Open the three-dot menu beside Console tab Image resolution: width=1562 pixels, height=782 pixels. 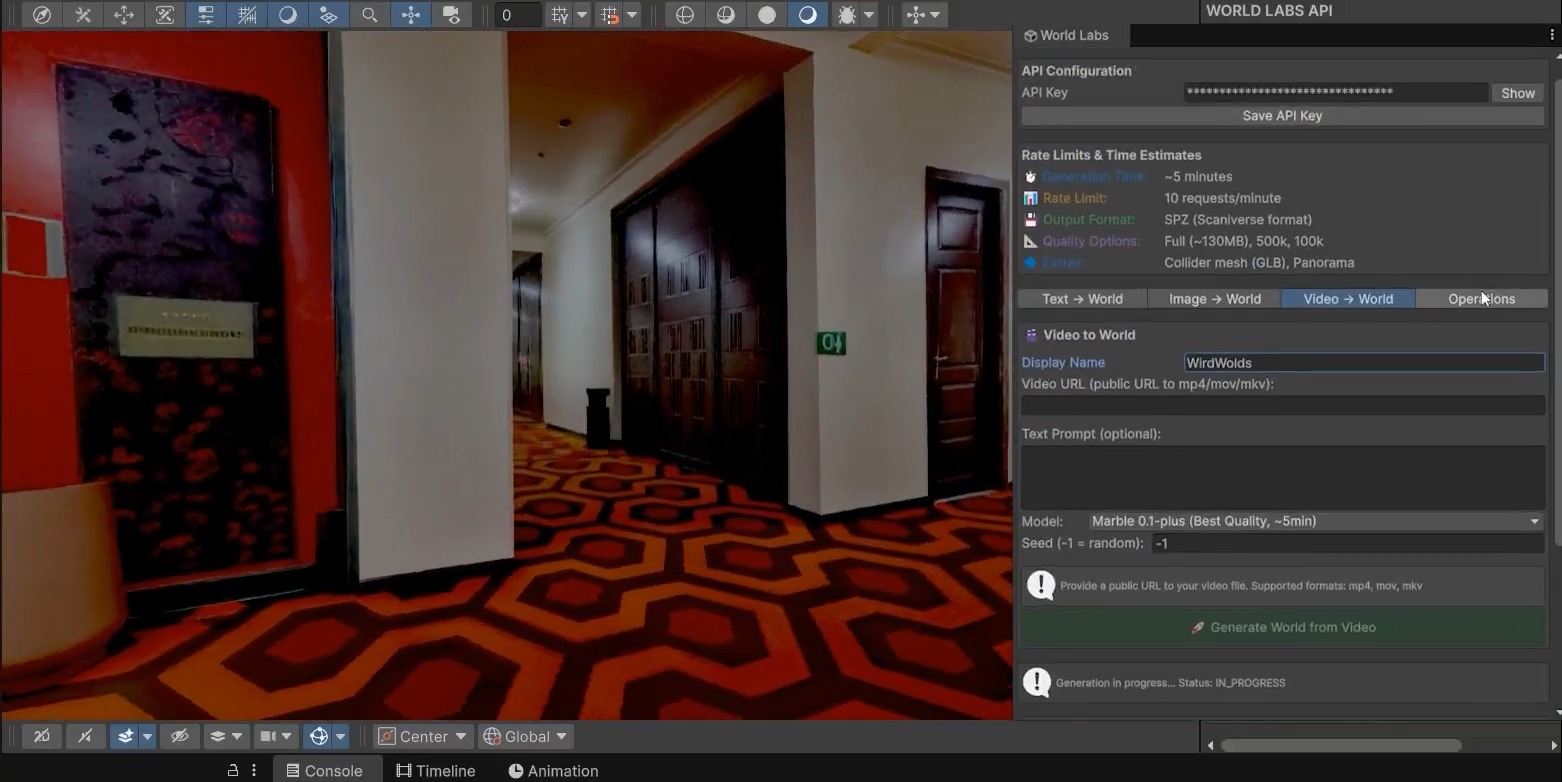click(254, 770)
